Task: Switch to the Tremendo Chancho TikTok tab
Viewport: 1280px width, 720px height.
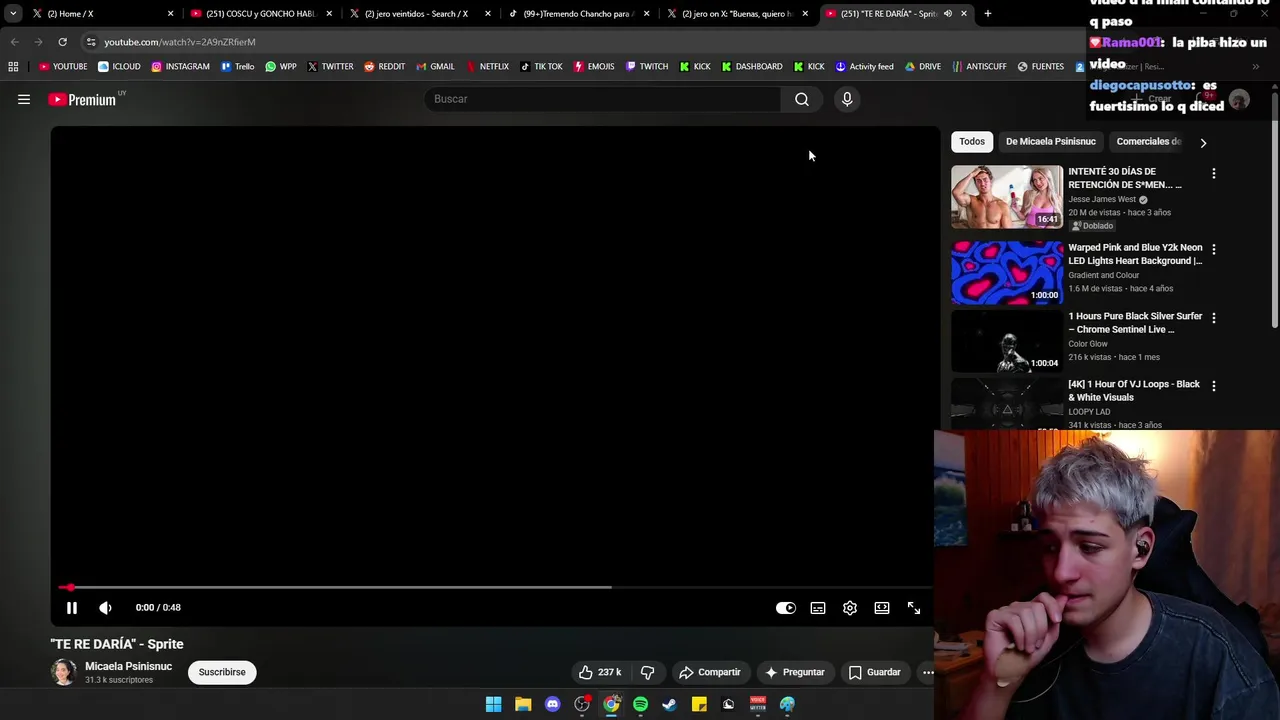Action: point(578,14)
